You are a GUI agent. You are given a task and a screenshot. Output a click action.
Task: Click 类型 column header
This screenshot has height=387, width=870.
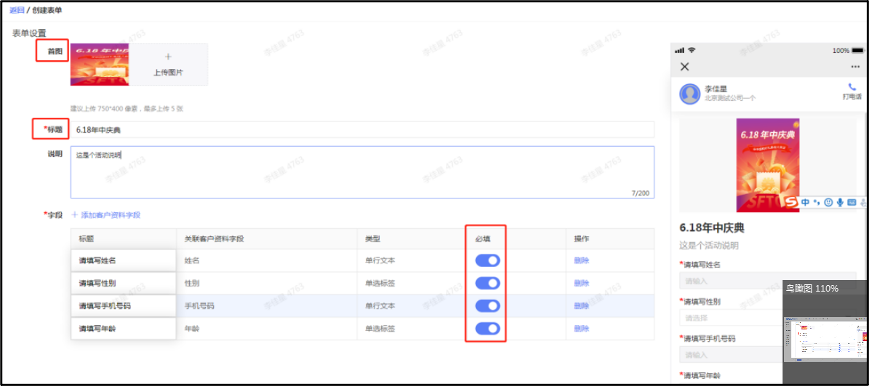pyautogui.click(x=372, y=239)
